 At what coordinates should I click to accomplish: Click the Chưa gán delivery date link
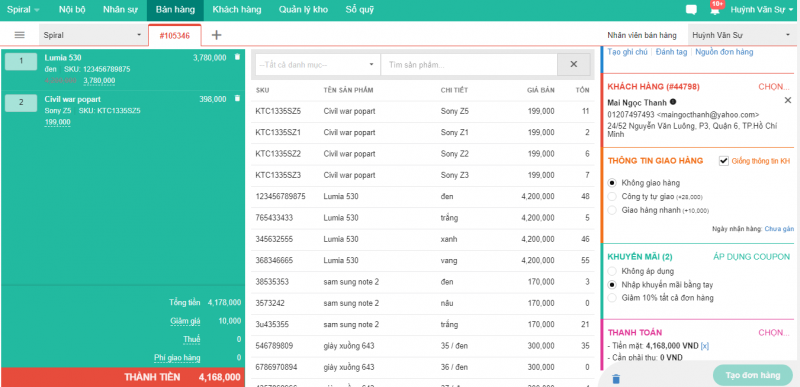click(779, 229)
